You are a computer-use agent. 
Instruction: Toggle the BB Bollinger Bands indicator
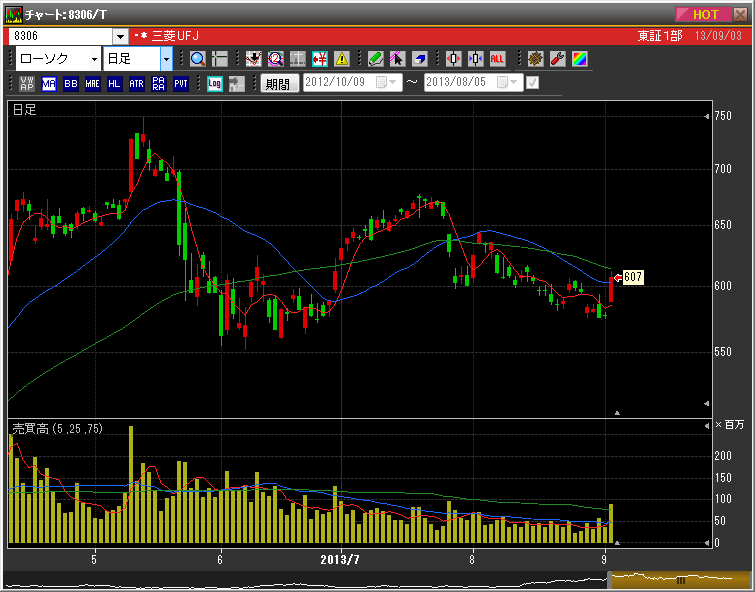71,84
